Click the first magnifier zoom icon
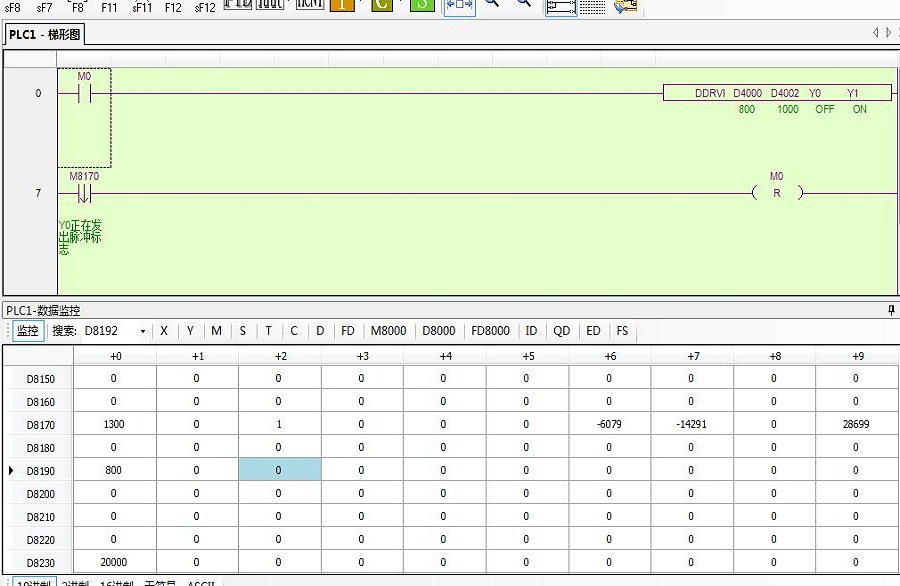The width and height of the screenshot is (900, 586). pyautogui.click(x=492, y=5)
